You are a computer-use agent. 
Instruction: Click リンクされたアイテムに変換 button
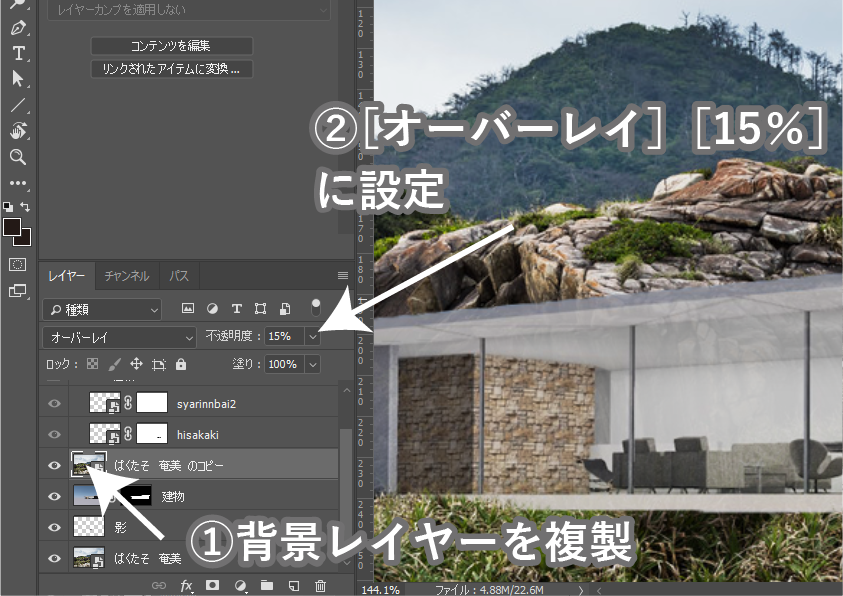click(172, 69)
